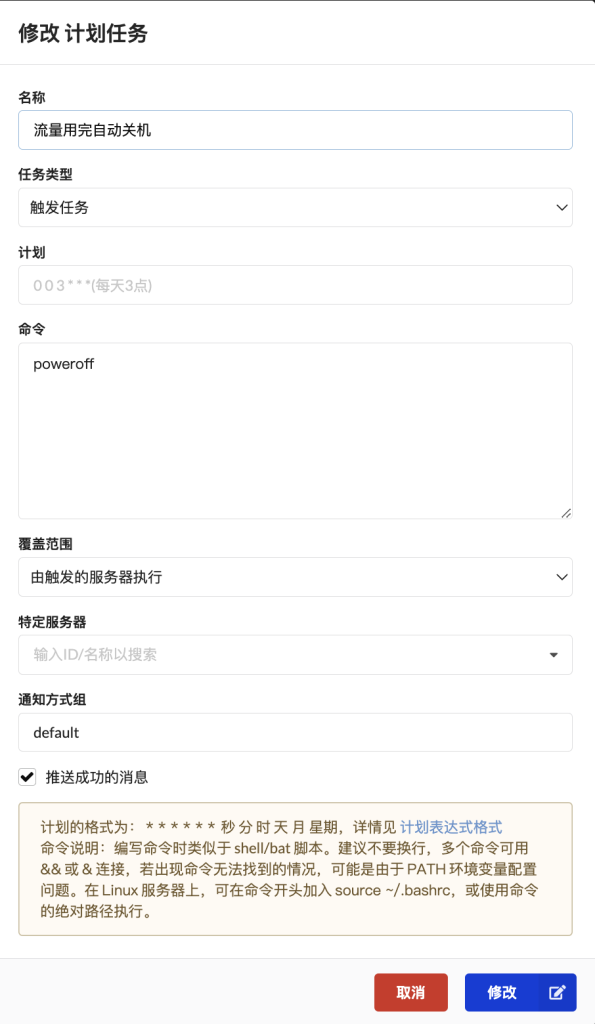The height and width of the screenshot is (1024, 595).
Task: Click the 修改 计划任务 dialog title
Action: pyautogui.click(x=84, y=33)
